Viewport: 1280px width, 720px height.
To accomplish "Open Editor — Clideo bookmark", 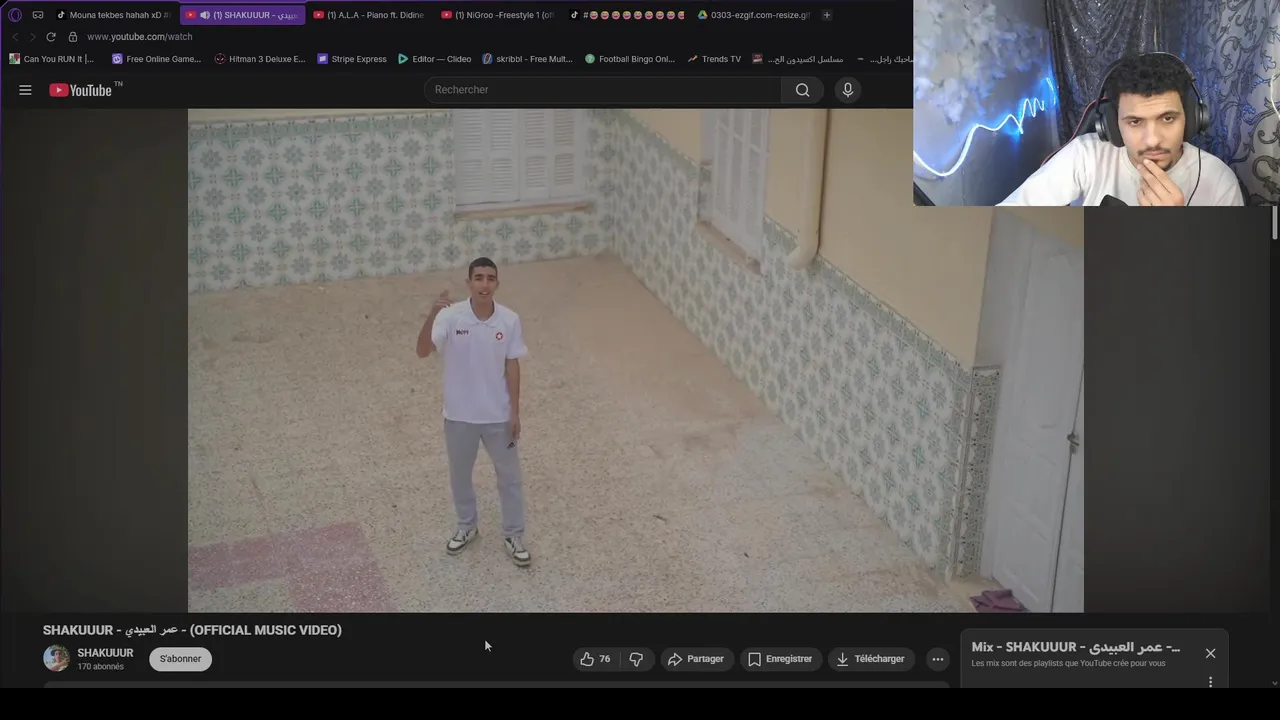I will [x=434, y=59].
